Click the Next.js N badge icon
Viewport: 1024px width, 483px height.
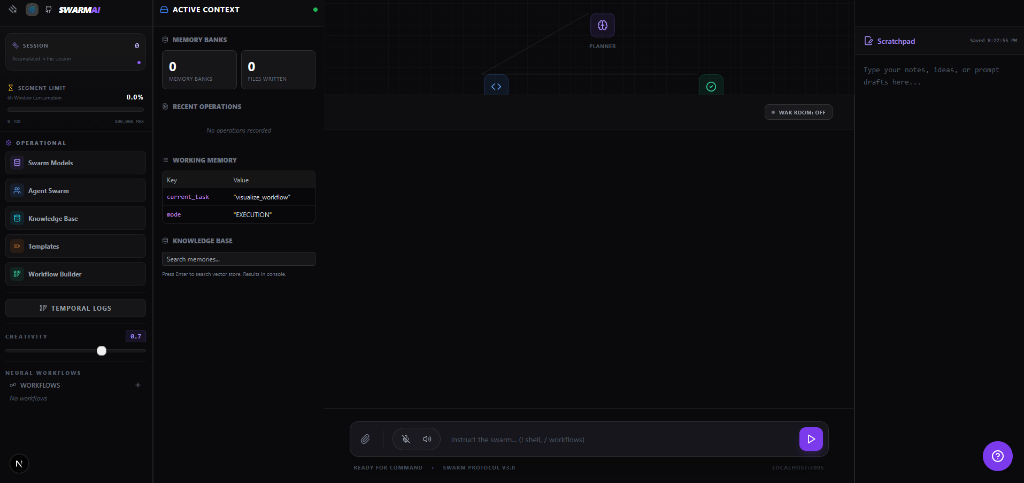tap(20, 463)
